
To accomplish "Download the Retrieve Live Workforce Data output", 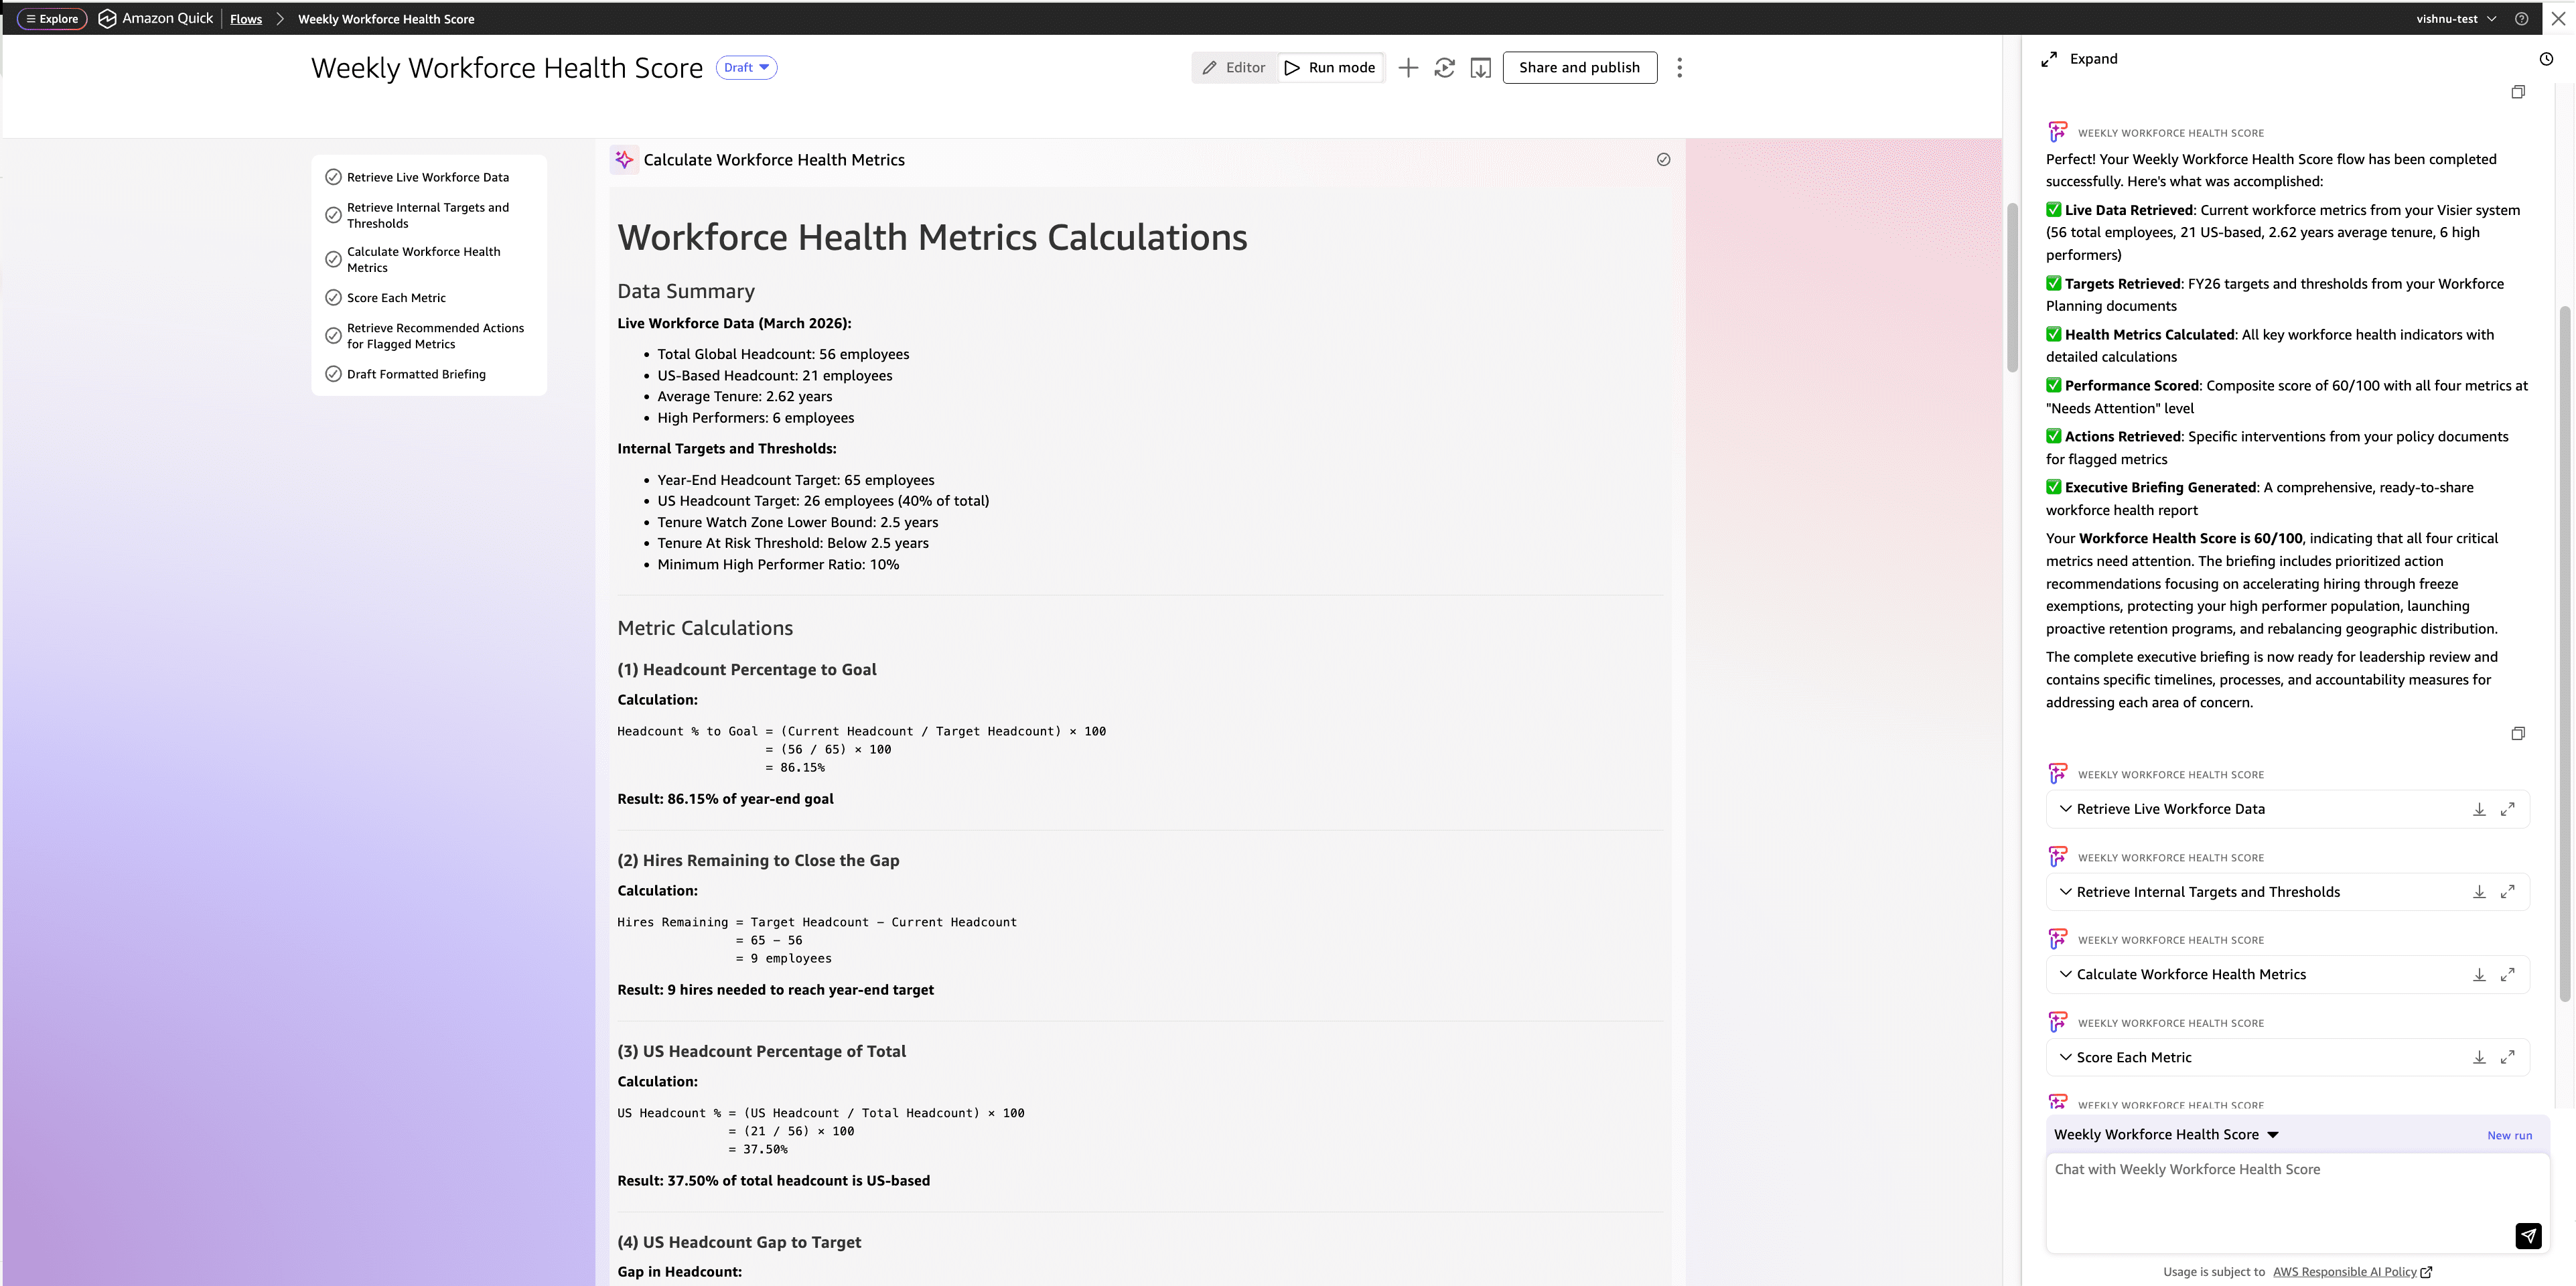I will coord(2479,809).
